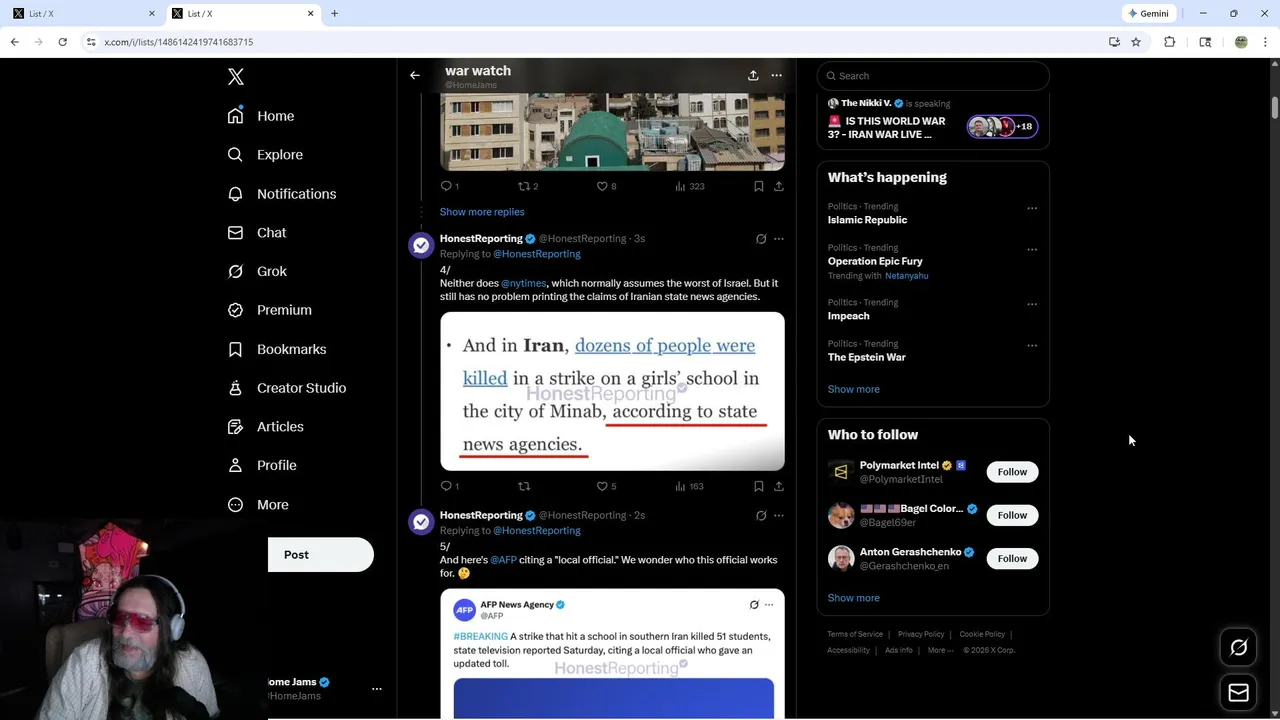Open @nytimes mention link

pyautogui.click(x=524, y=283)
